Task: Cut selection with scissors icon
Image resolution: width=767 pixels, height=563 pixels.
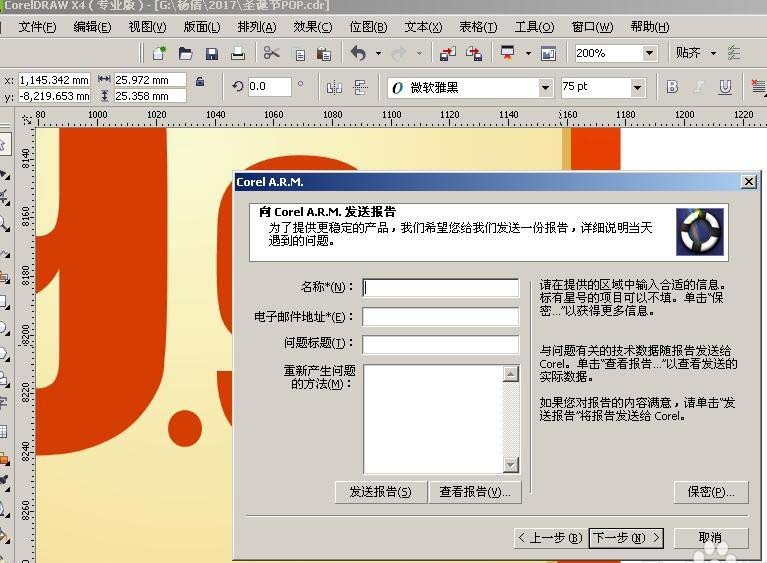Action: pyautogui.click(x=271, y=52)
